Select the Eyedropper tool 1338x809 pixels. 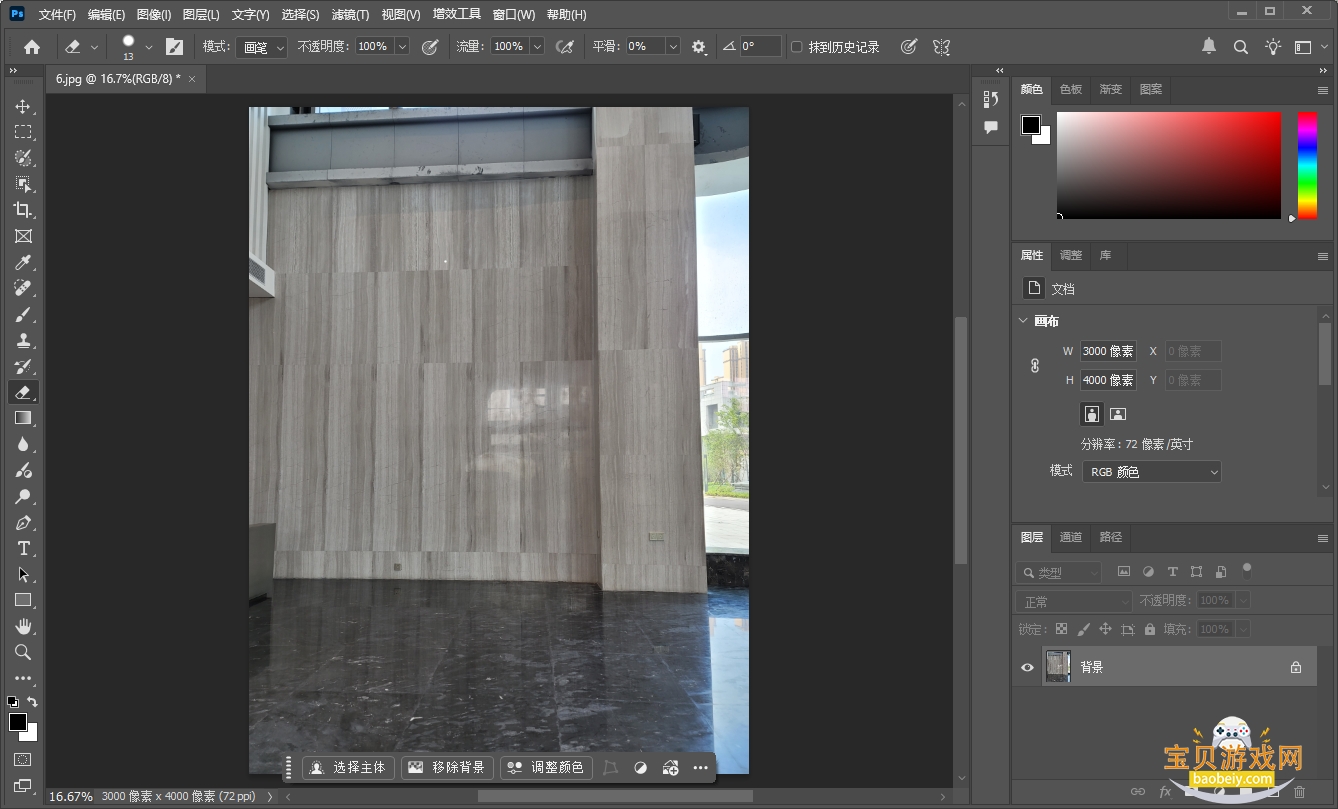[23, 262]
